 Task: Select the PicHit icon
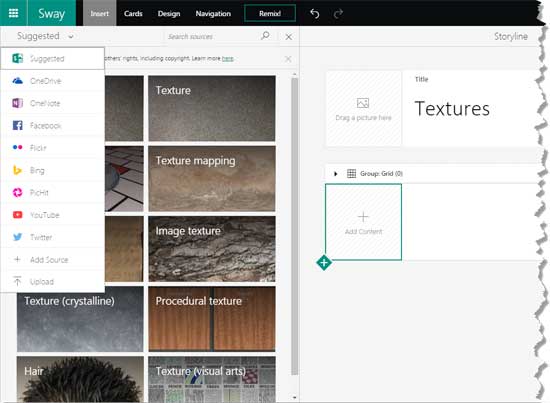18,192
